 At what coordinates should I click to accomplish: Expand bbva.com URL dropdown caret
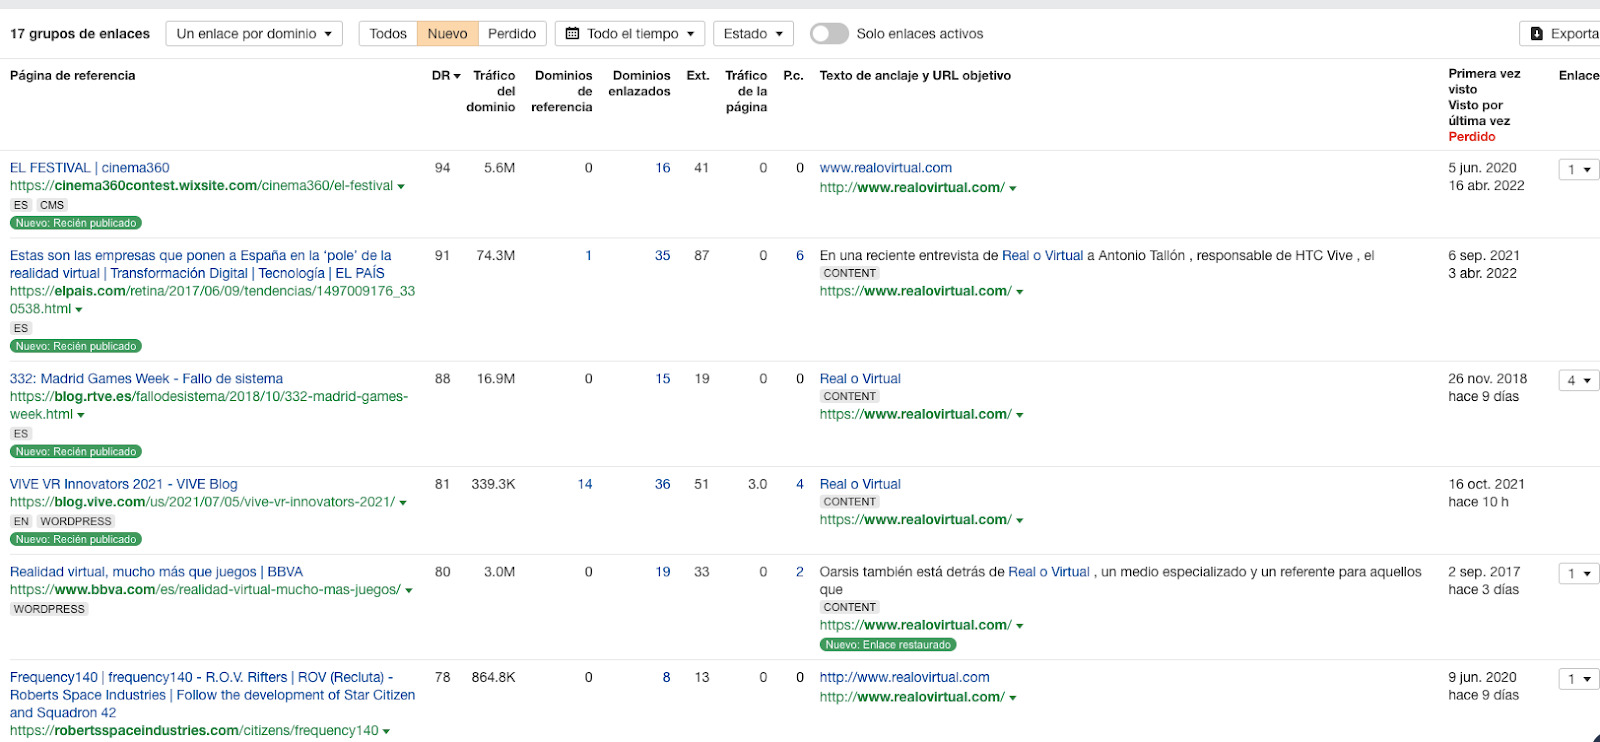(409, 591)
